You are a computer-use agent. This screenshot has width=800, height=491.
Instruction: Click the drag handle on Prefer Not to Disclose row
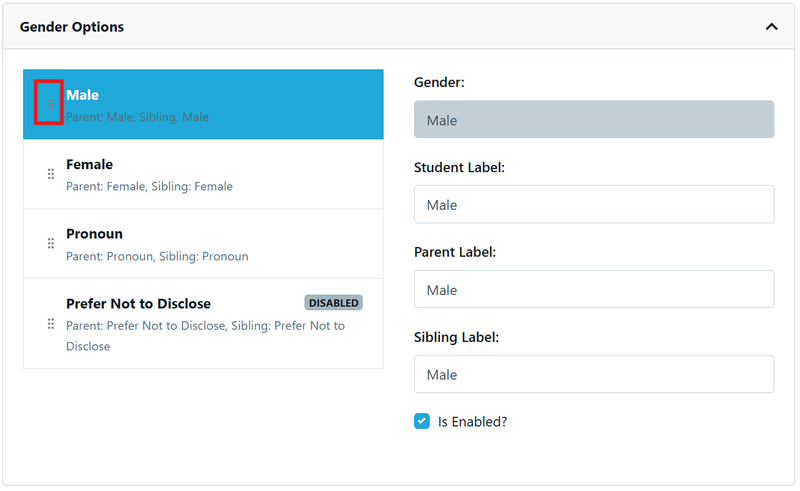tap(51, 324)
